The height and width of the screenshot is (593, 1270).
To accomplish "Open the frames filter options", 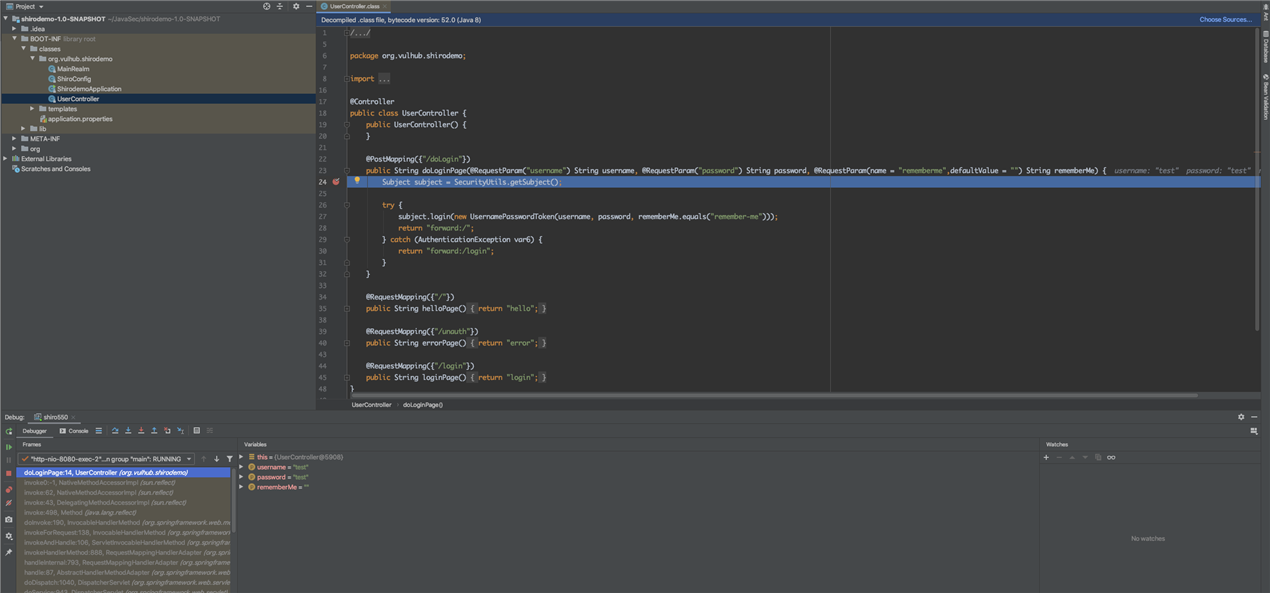I will coord(230,459).
